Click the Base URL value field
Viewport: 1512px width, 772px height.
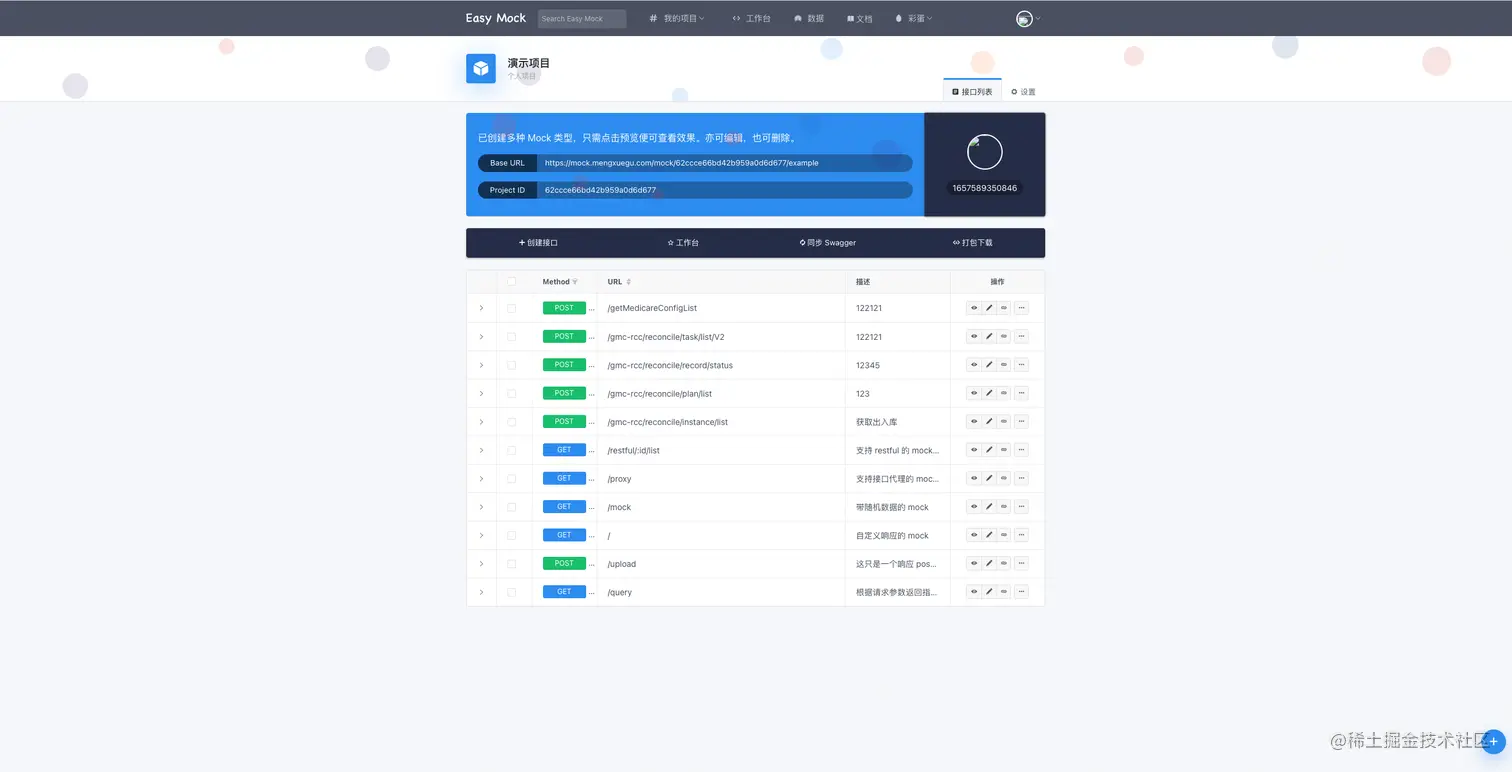(x=725, y=163)
